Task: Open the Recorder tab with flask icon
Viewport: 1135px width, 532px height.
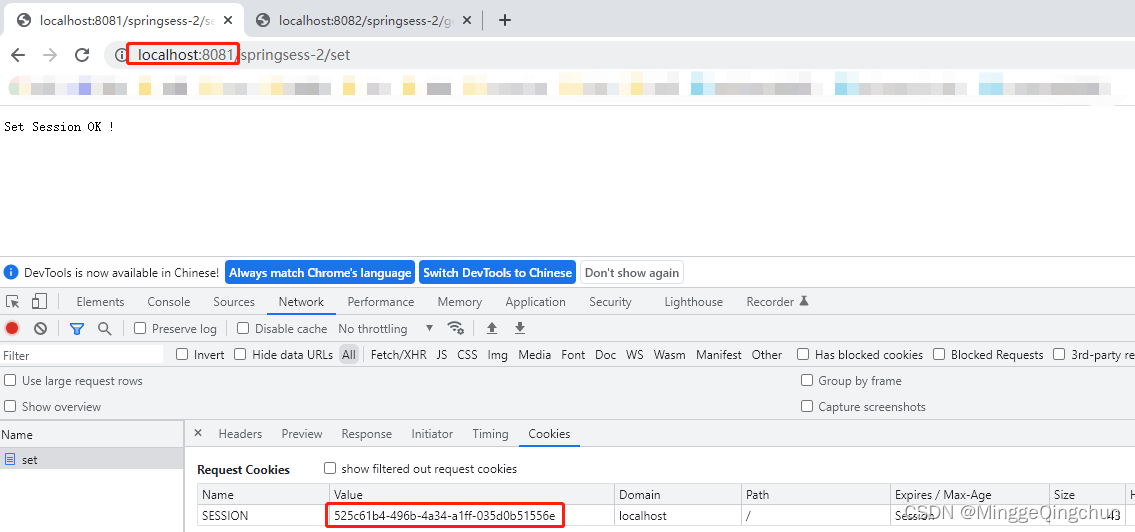Action: tap(777, 302)
